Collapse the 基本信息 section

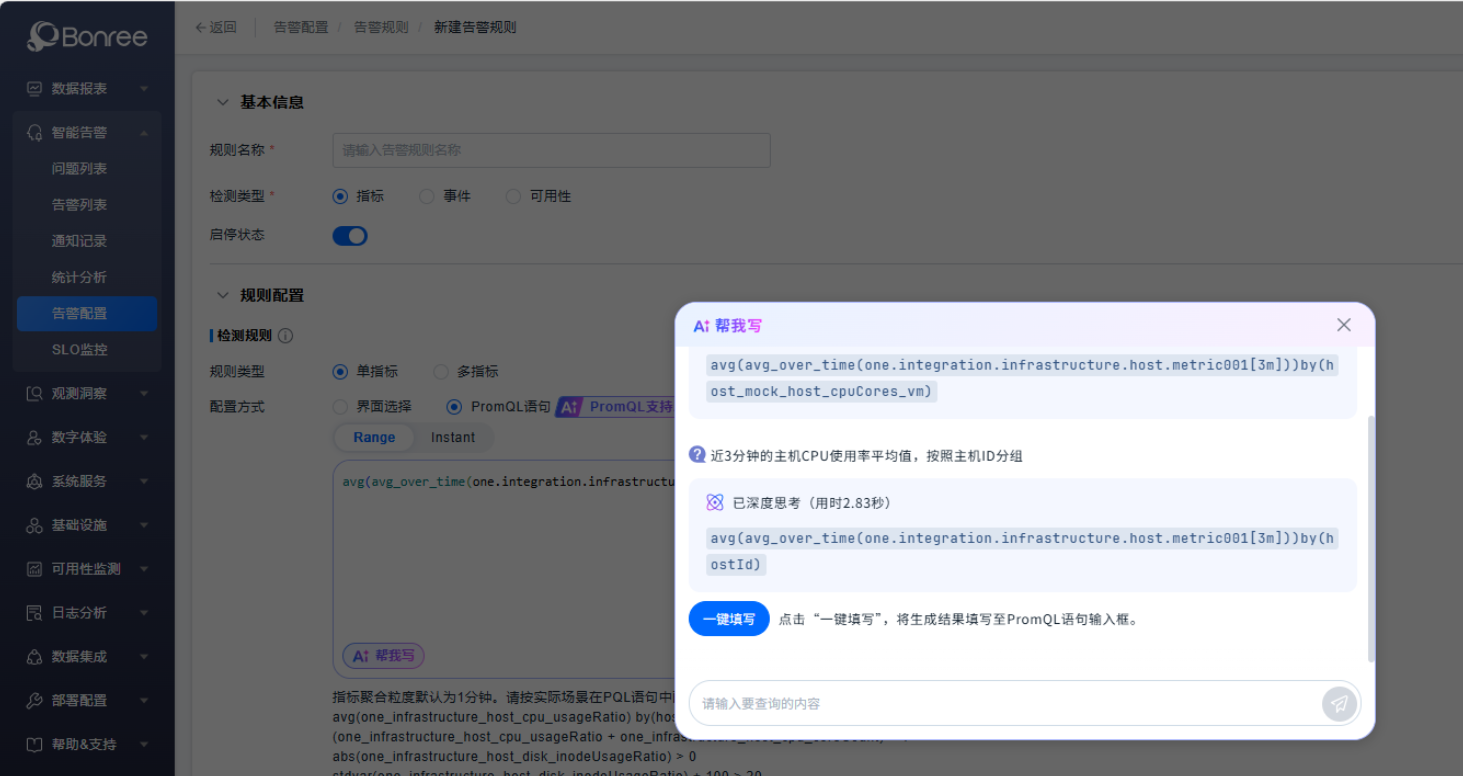221,102
